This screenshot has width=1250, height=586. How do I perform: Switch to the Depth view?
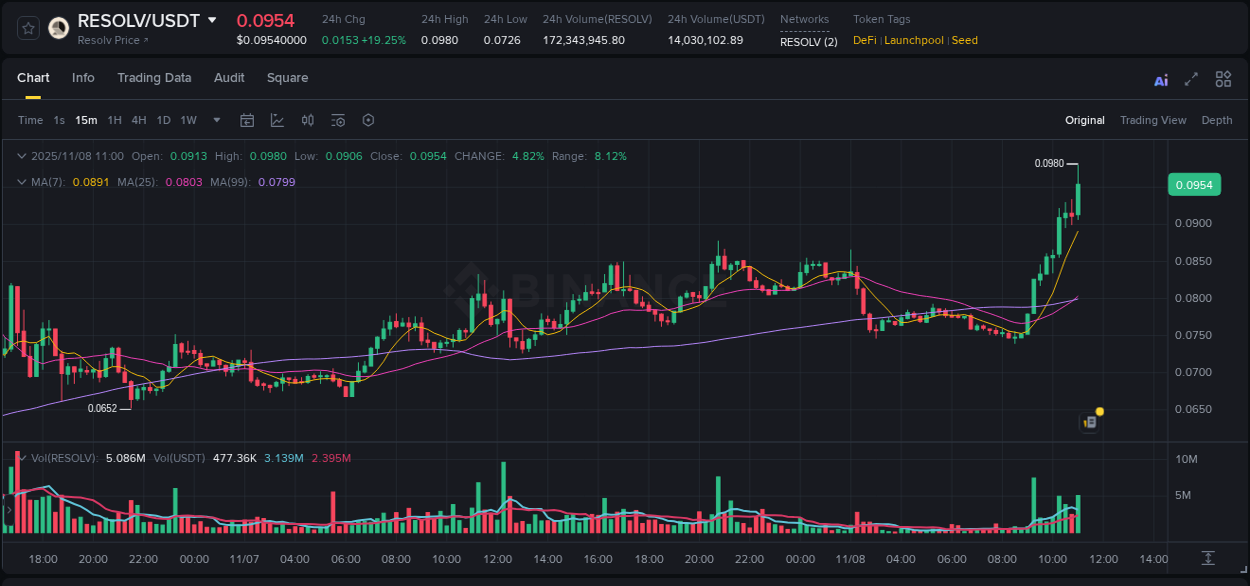pos(1217,120)
